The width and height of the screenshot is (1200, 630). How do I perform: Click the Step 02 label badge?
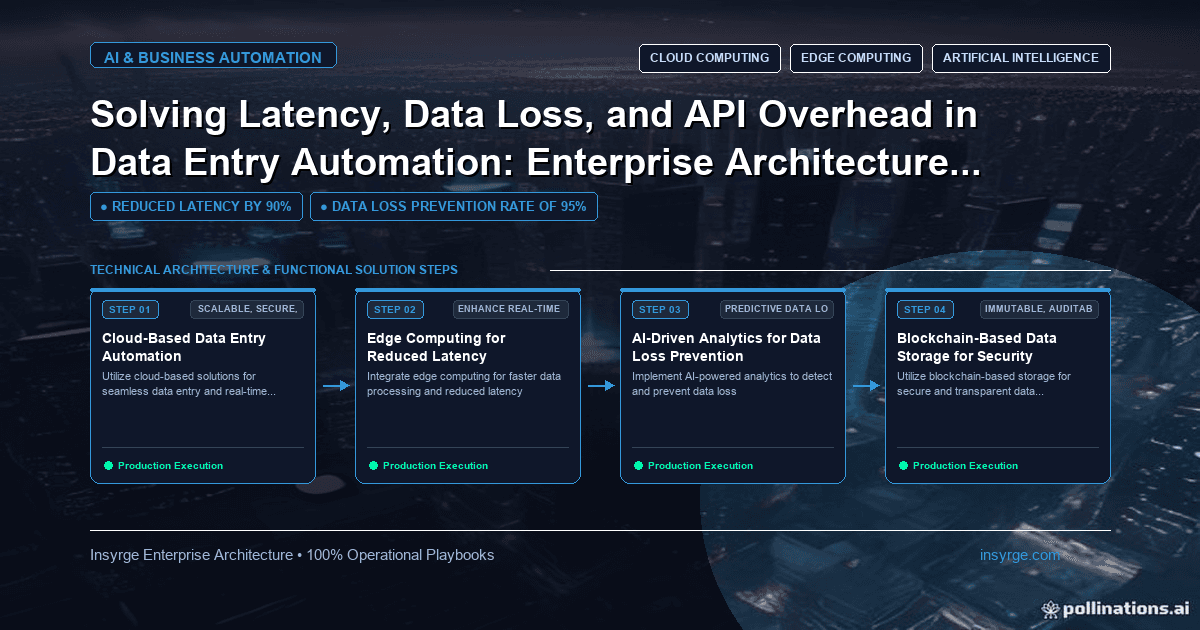(395, 309)
